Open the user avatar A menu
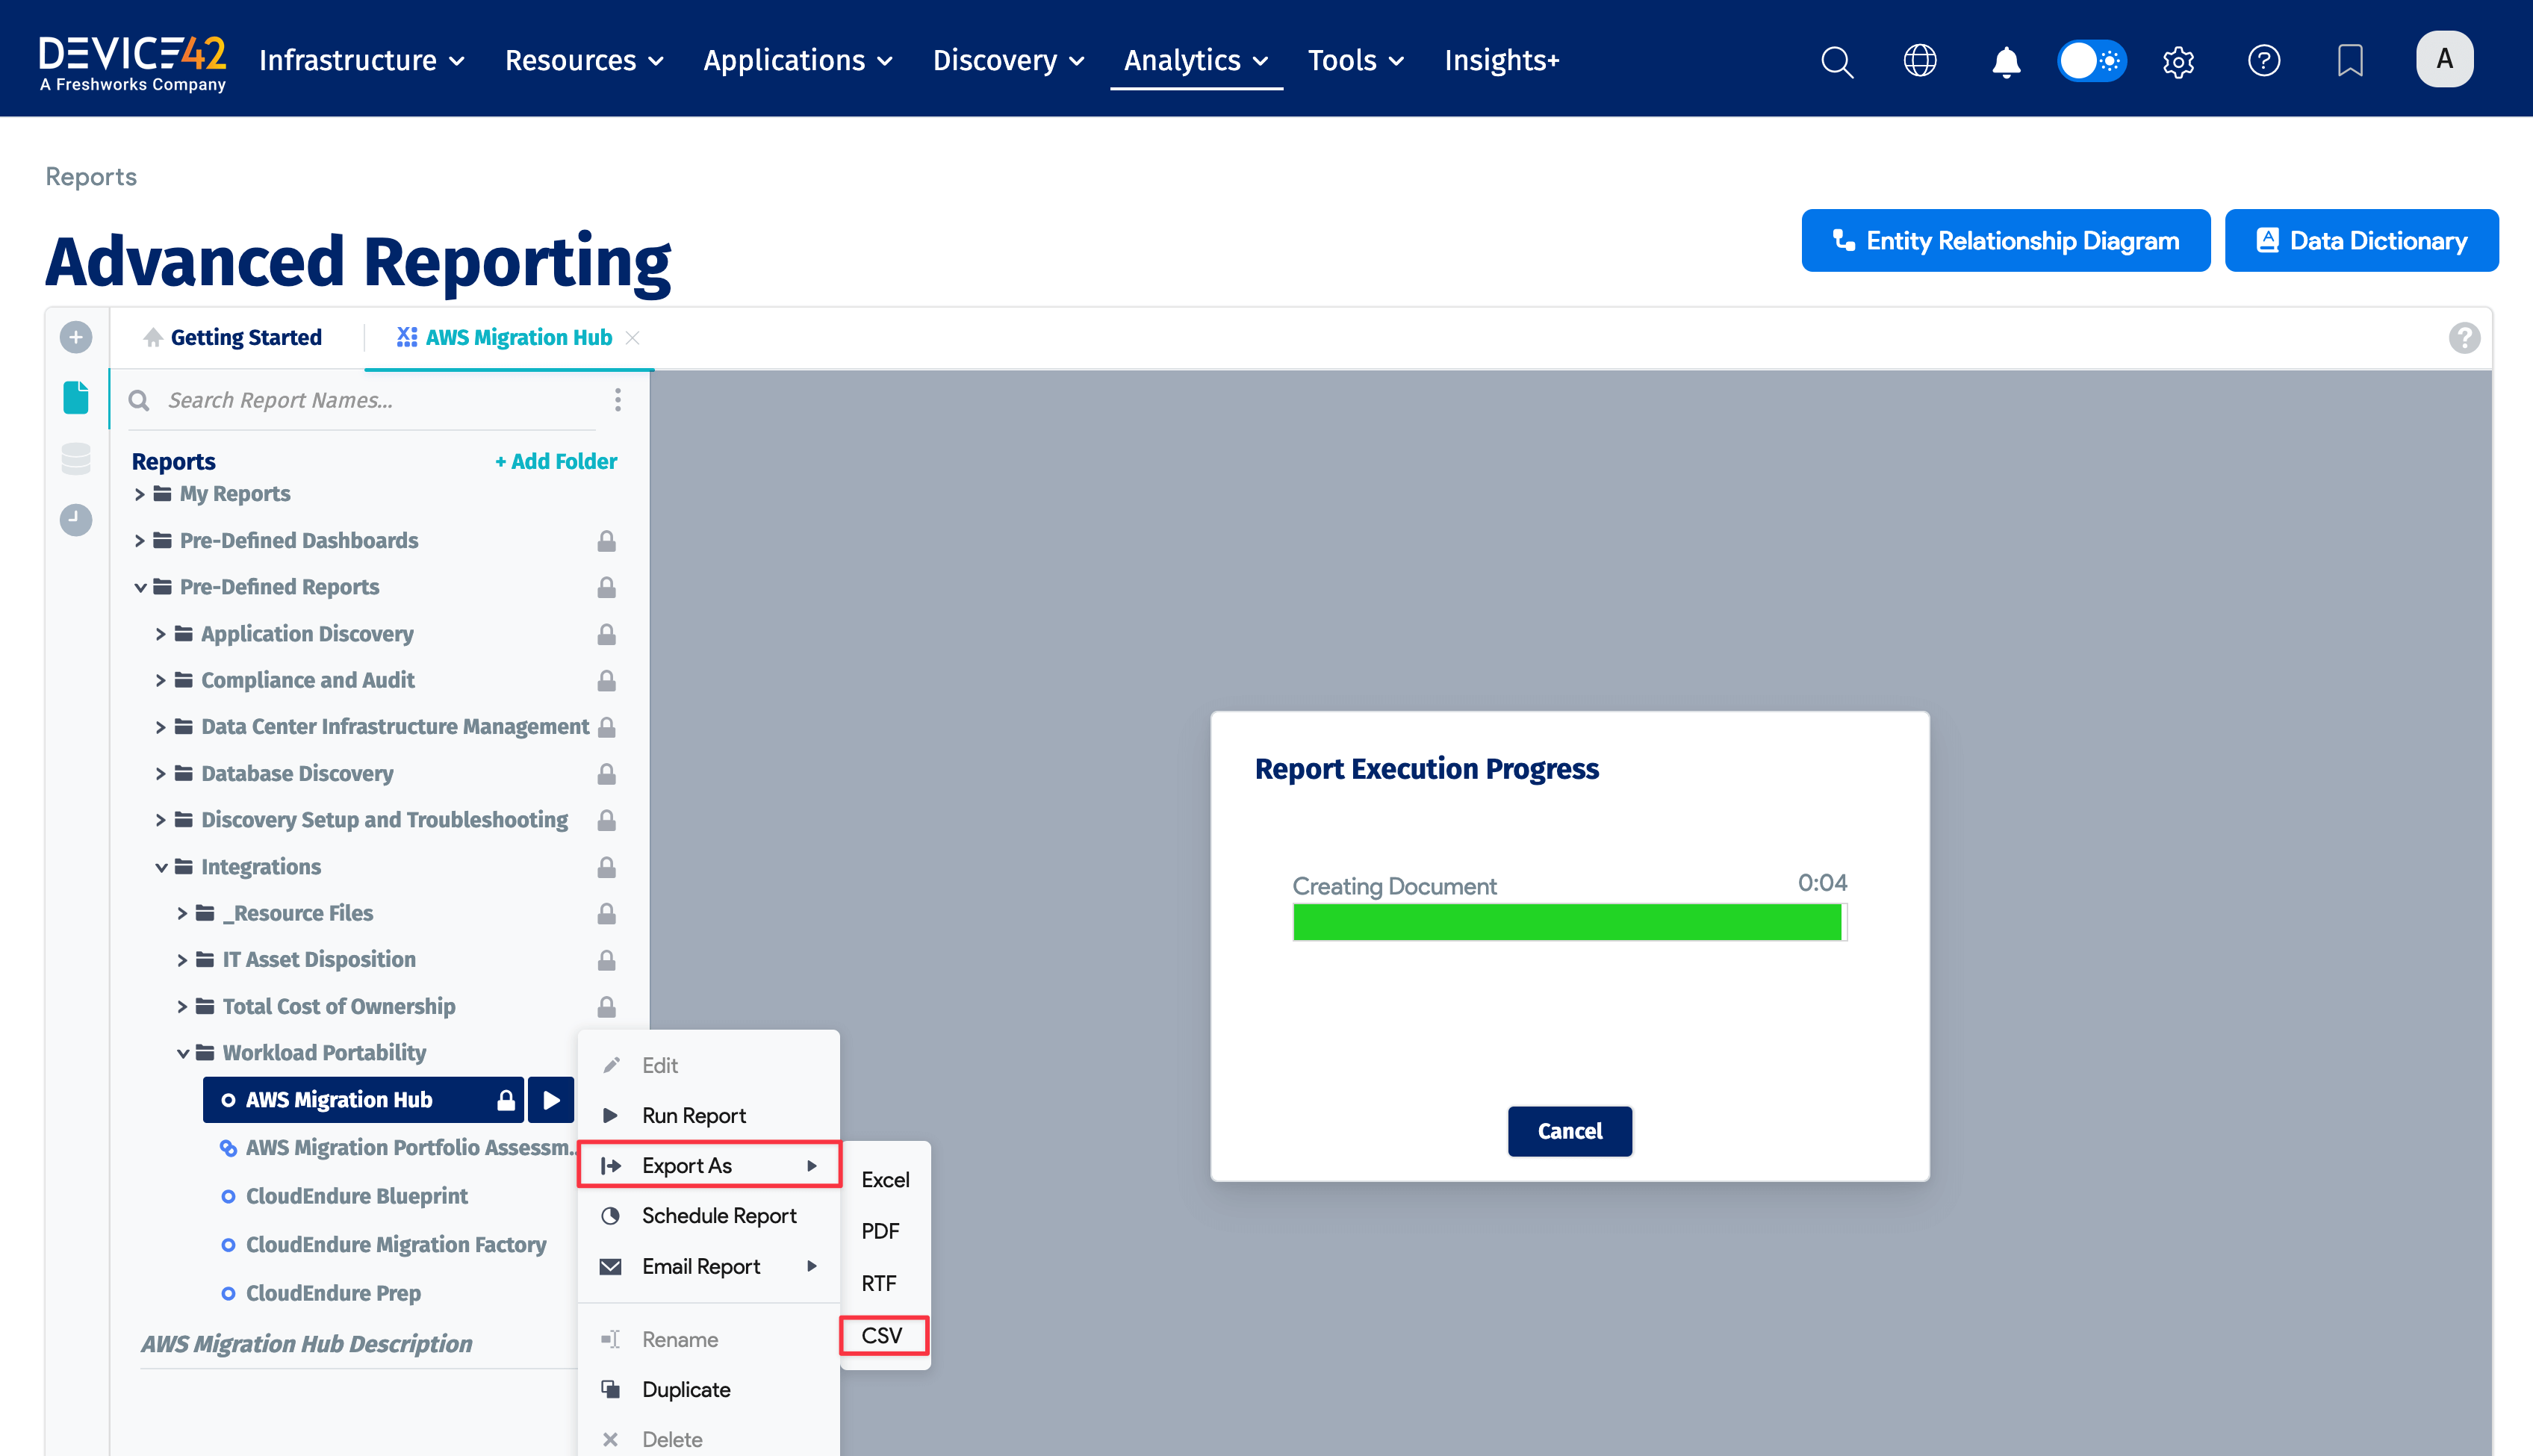This screenshot has height=1456, width=2533. [x=2445, y=59]
